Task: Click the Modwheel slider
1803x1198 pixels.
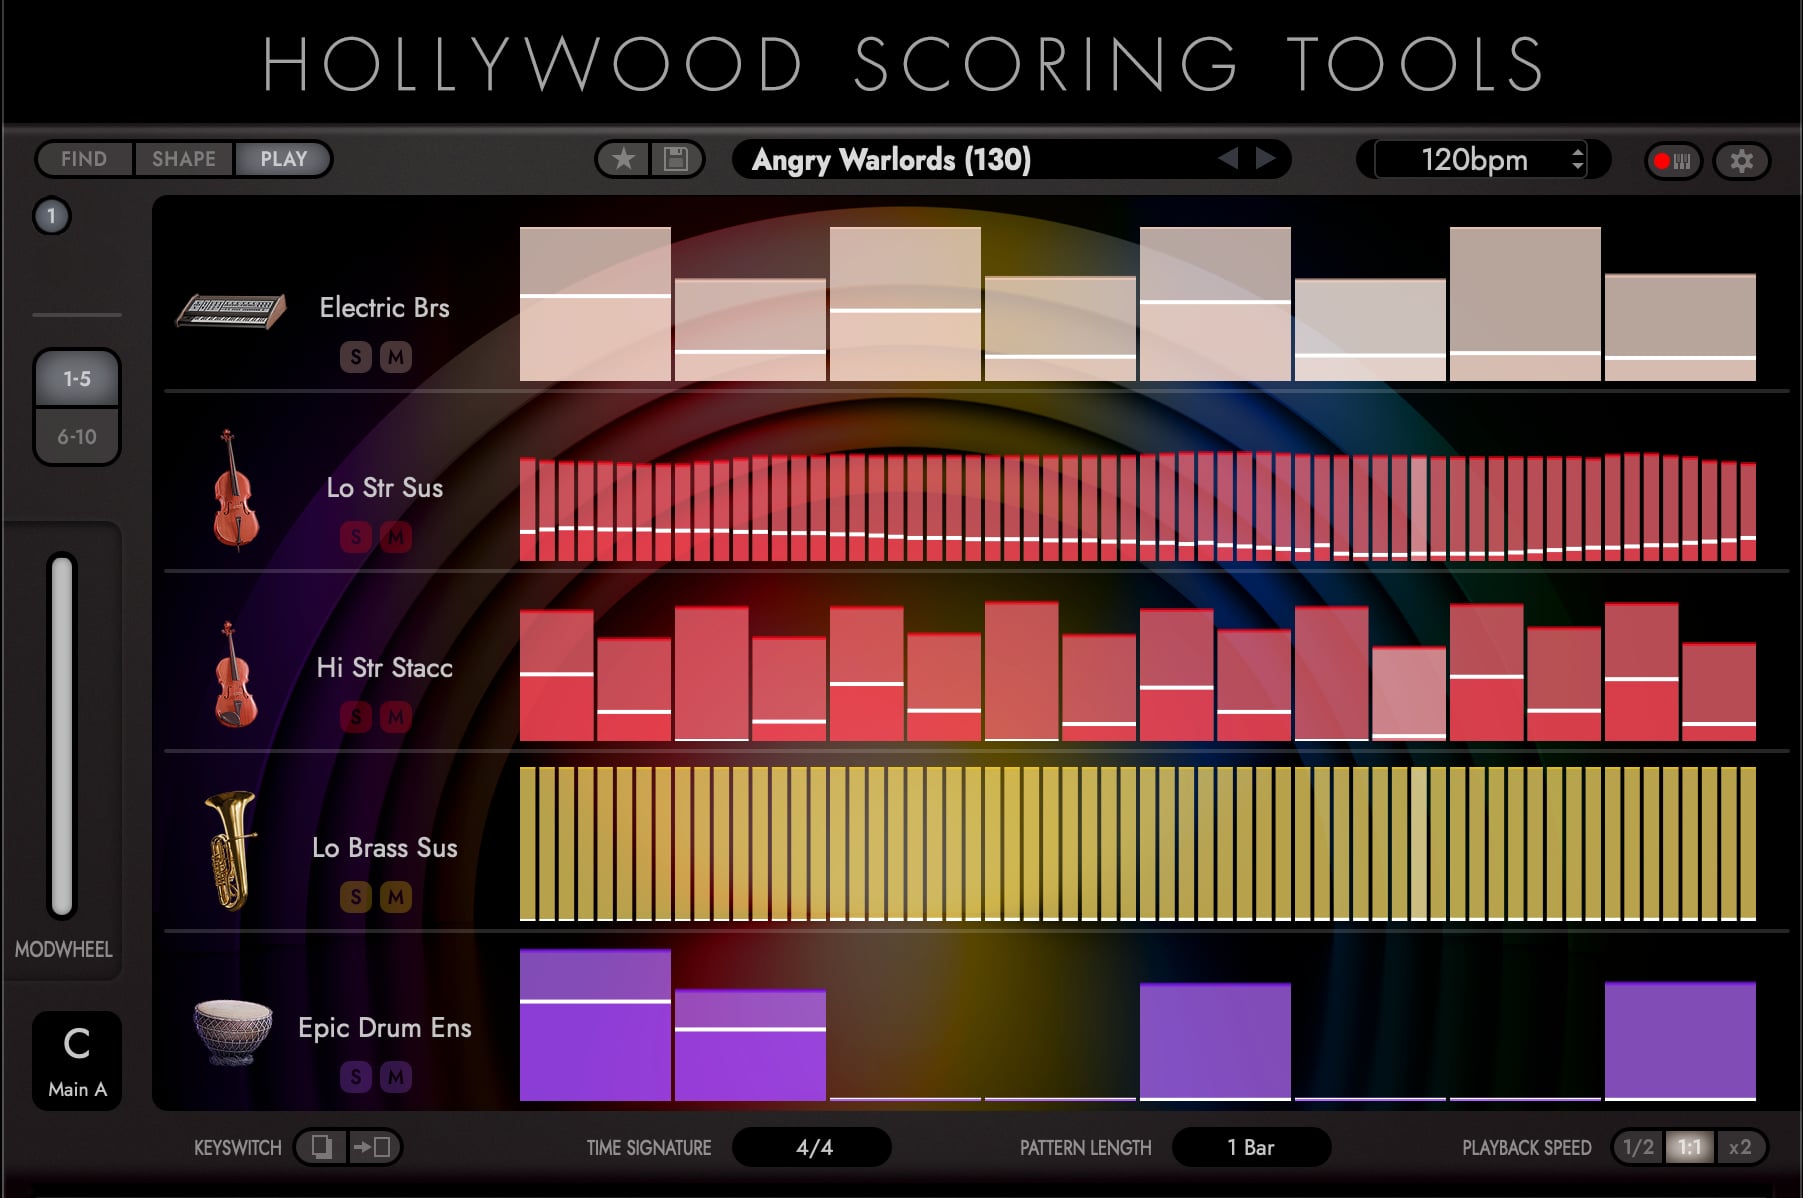Action: [x=62, y=736]
